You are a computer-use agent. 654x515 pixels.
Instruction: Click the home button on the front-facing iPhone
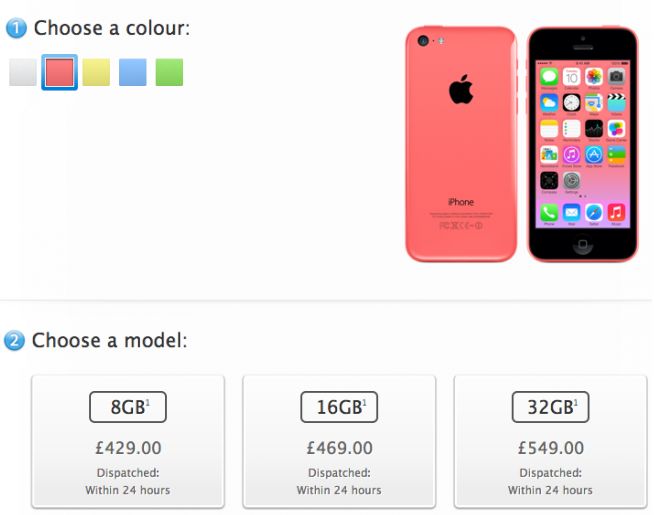pos(583,244)
